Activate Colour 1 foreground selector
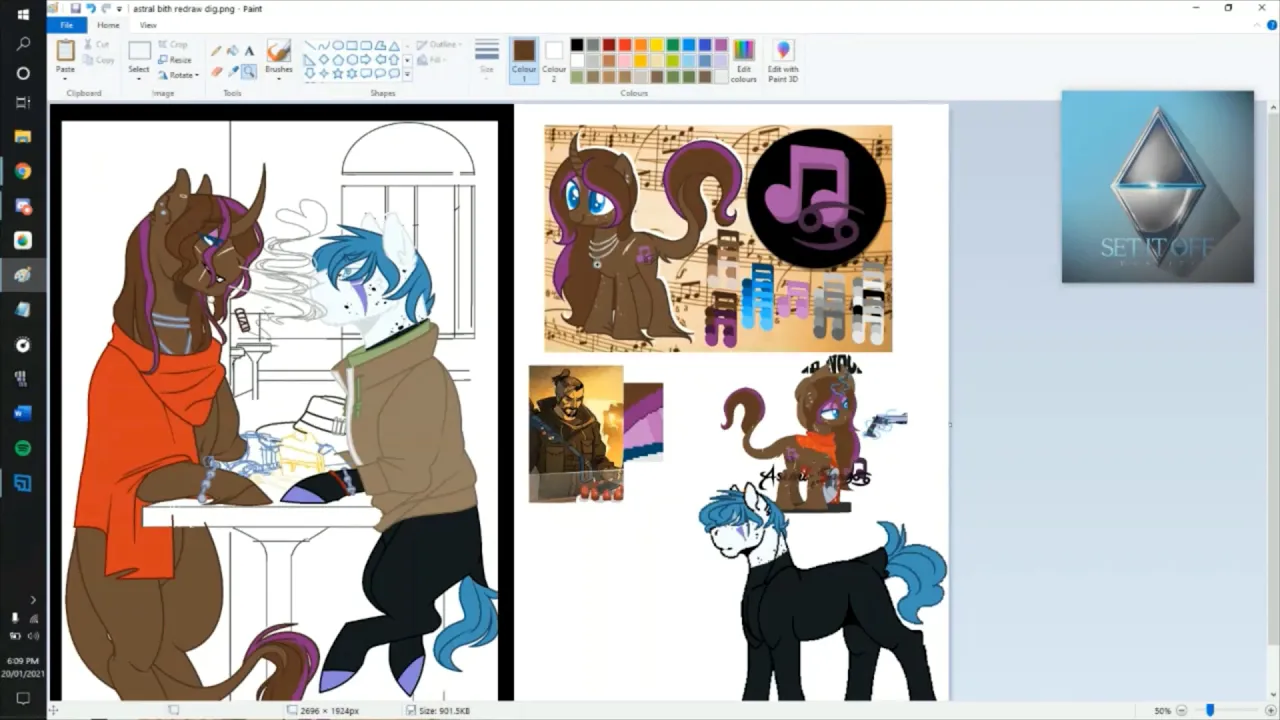Screen dimensions: 1280x720 (524, 61)
